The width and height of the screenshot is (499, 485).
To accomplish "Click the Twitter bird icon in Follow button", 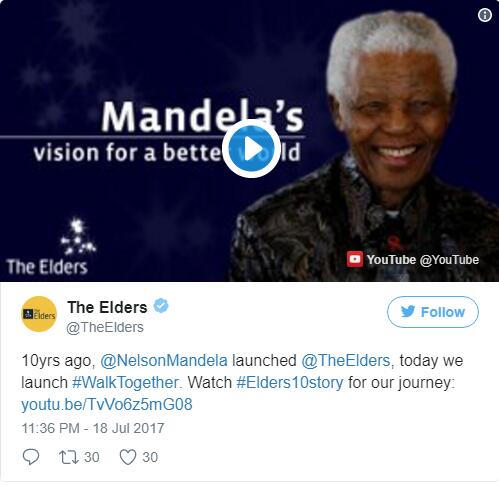I will pyautogui.click(x=408, y=312).
